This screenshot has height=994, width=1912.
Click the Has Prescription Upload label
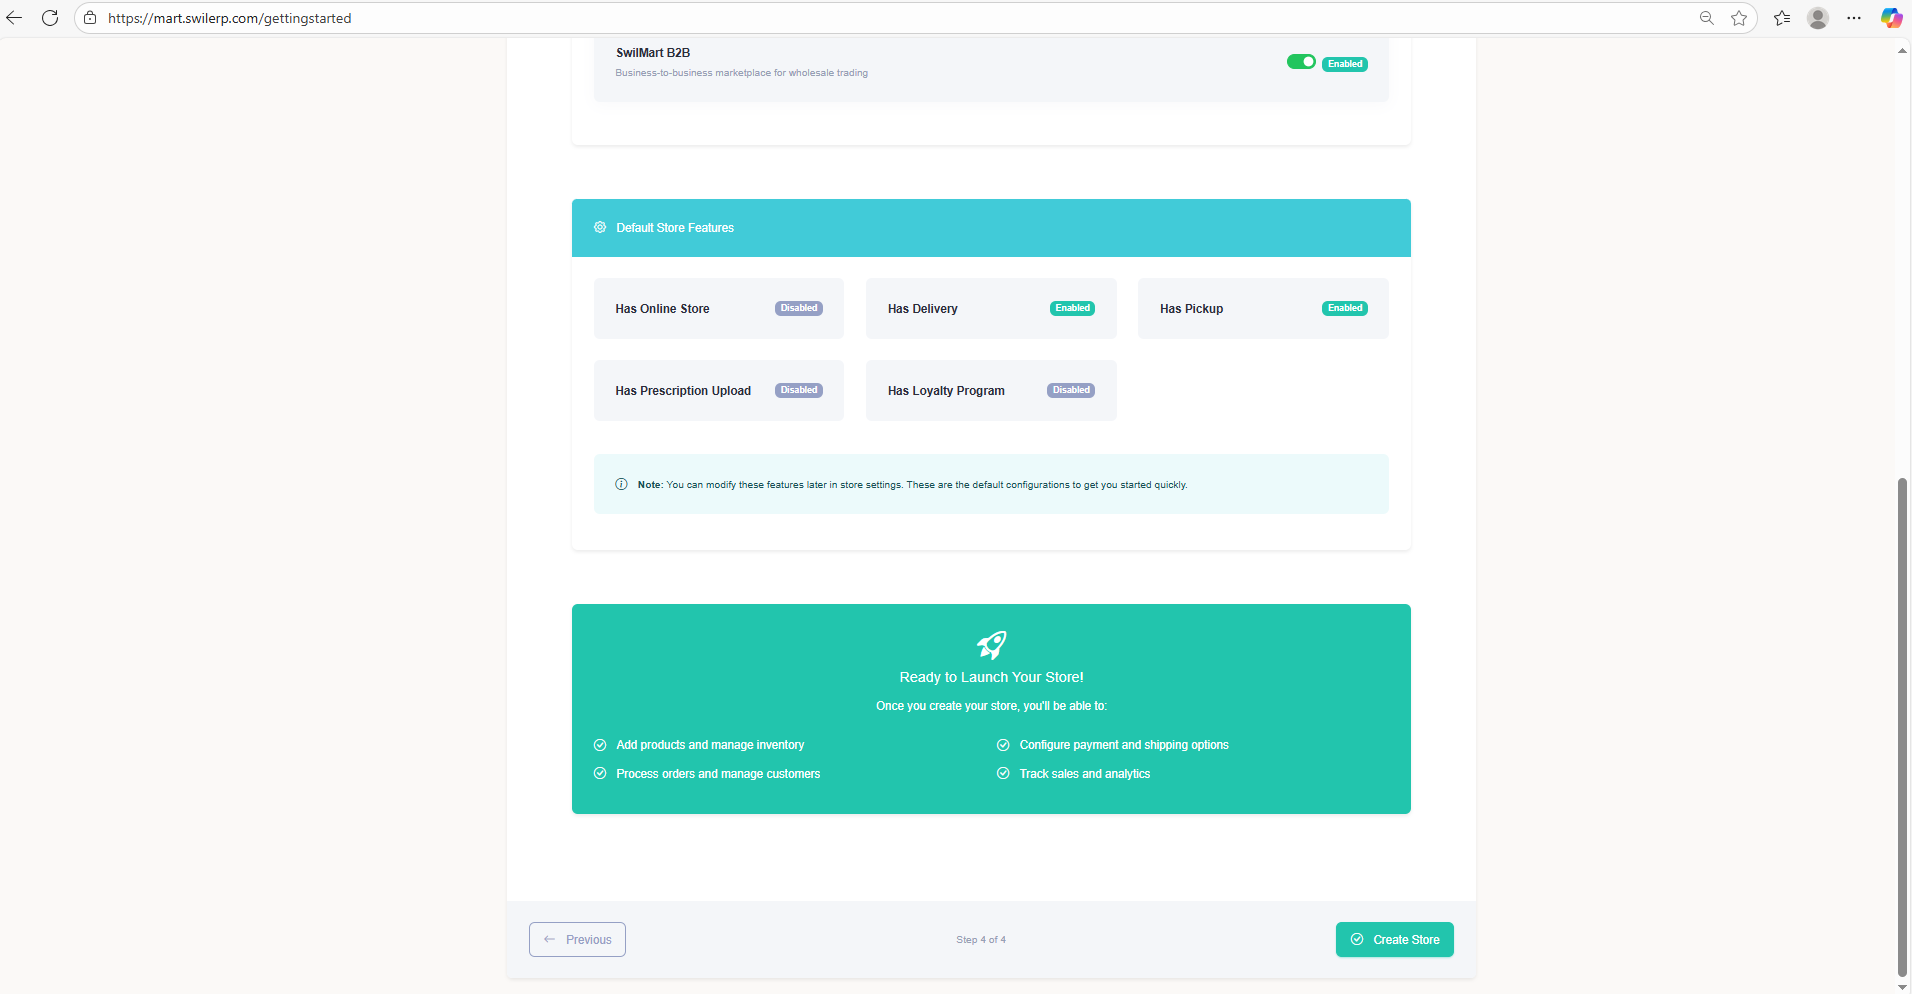click(683, 391)
